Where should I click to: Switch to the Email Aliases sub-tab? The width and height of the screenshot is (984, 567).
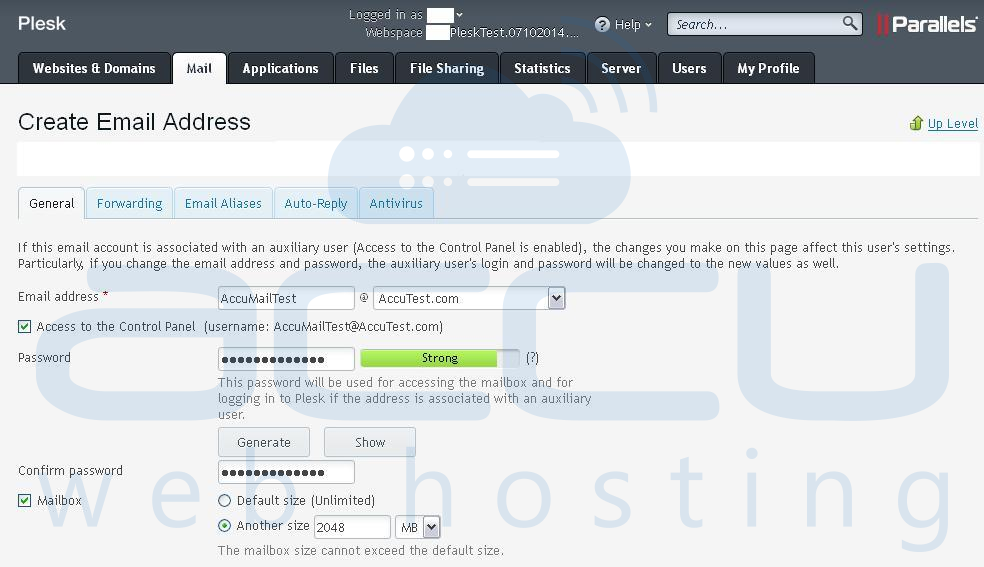(x=223, y=203)
